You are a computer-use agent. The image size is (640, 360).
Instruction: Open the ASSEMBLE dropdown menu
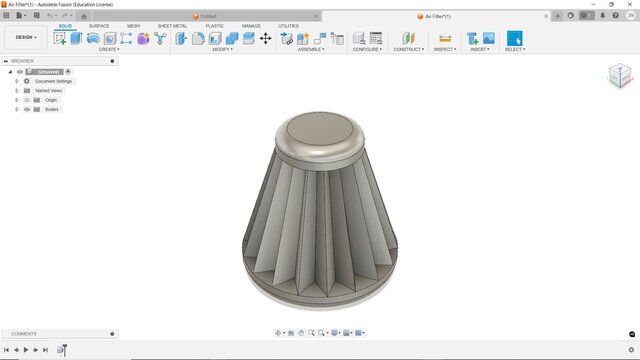click(311, 49)
